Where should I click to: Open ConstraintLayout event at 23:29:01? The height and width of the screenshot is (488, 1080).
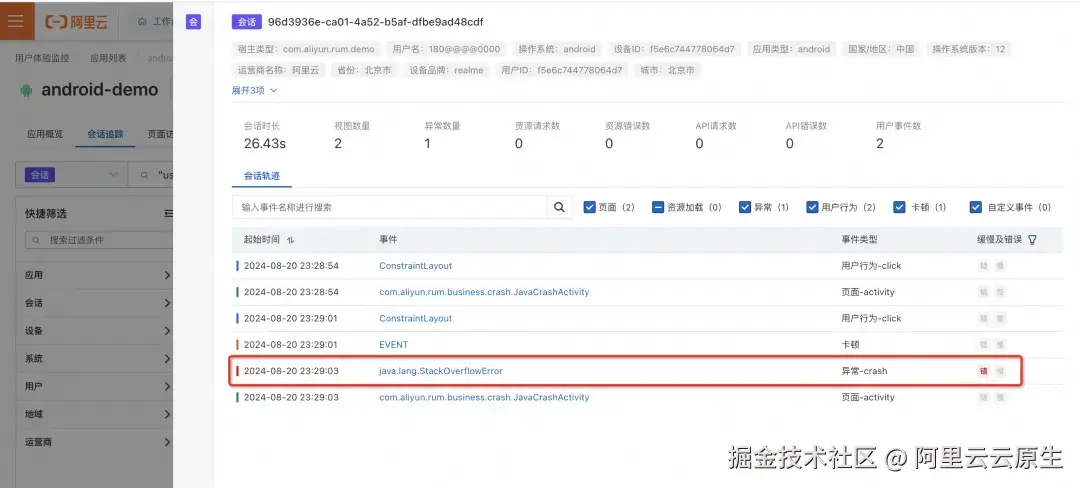tap(415, 319)
